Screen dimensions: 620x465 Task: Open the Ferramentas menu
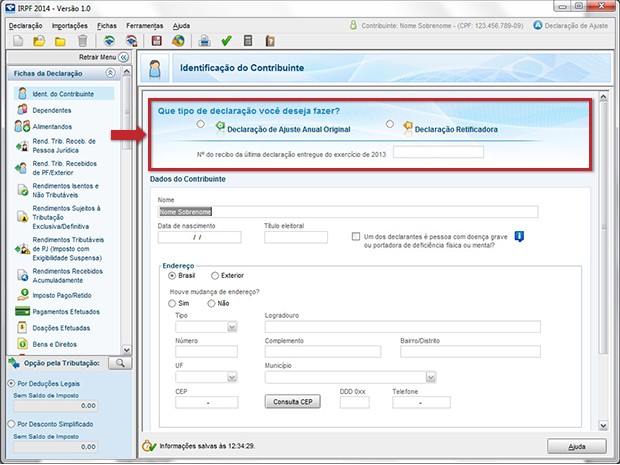pos(145,26)
